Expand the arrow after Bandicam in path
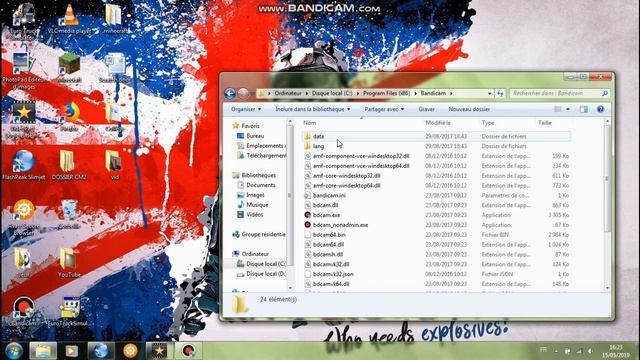The width and height of the screenshot is (640, 360). pos(451,93)
